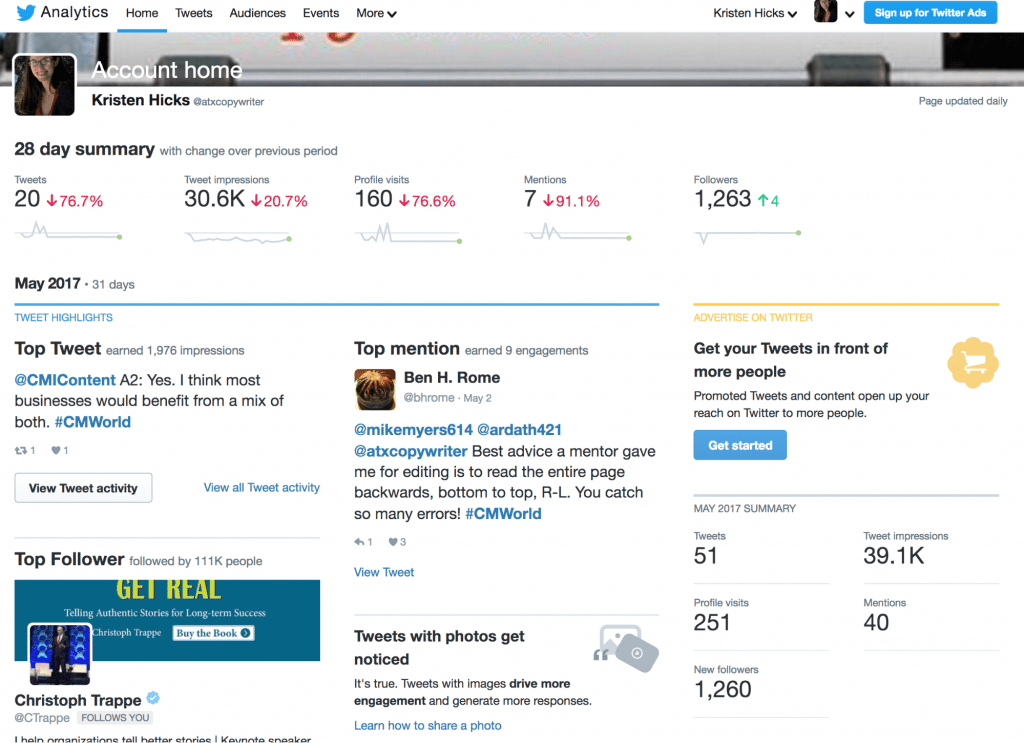The height and width of the screenshot is (743, 1024).
Task: Open the View Tweet link
Action: [384, 572]
